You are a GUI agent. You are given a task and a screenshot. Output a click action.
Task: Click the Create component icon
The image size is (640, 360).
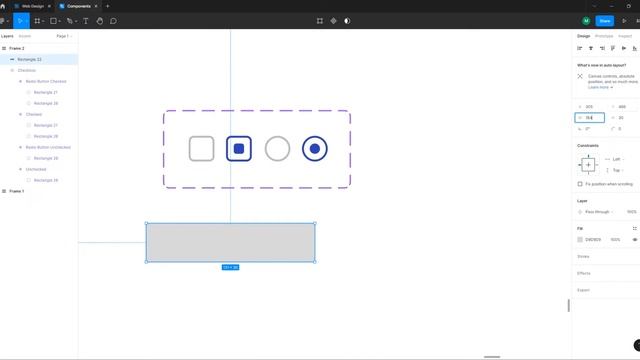click(x=333, y=21)
